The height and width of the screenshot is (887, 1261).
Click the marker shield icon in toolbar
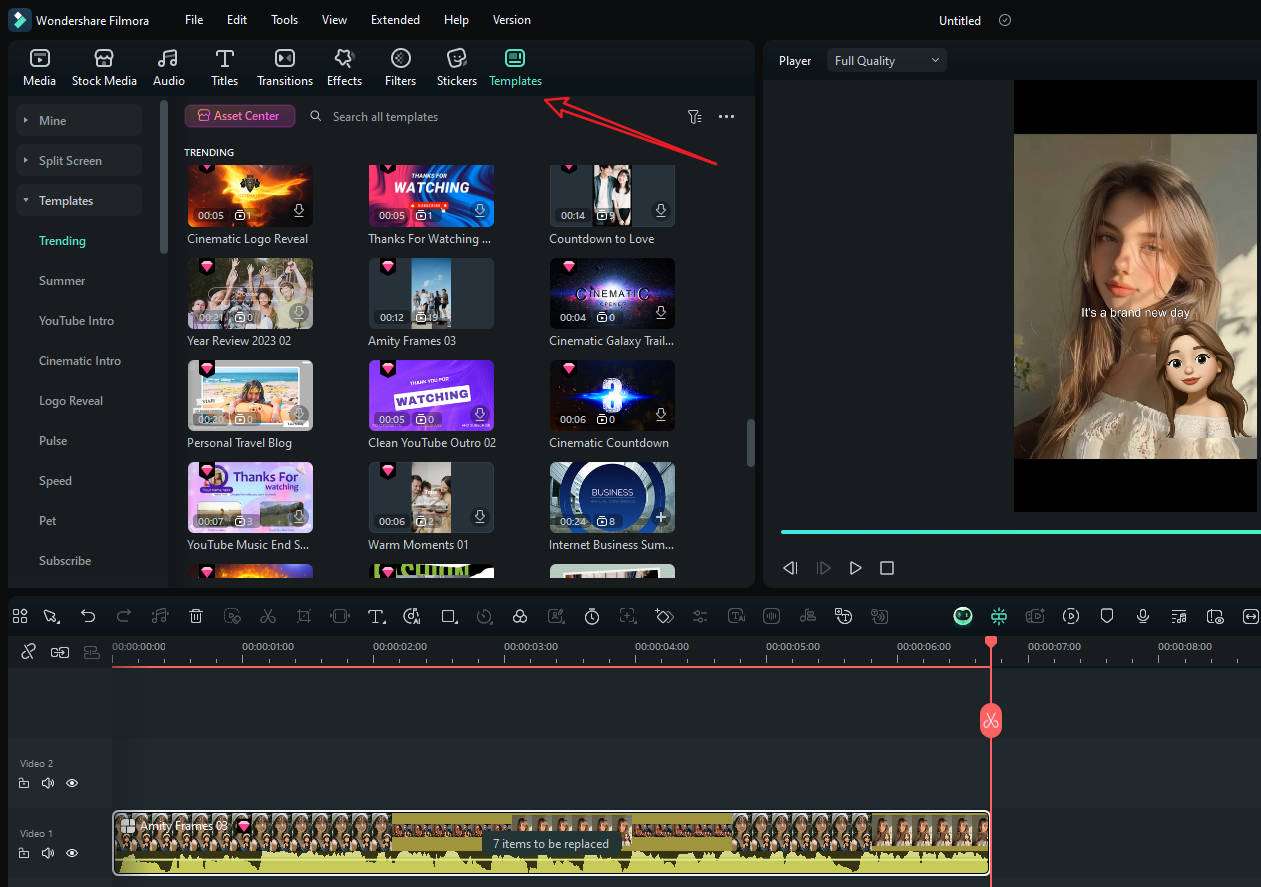point(1107,616)
